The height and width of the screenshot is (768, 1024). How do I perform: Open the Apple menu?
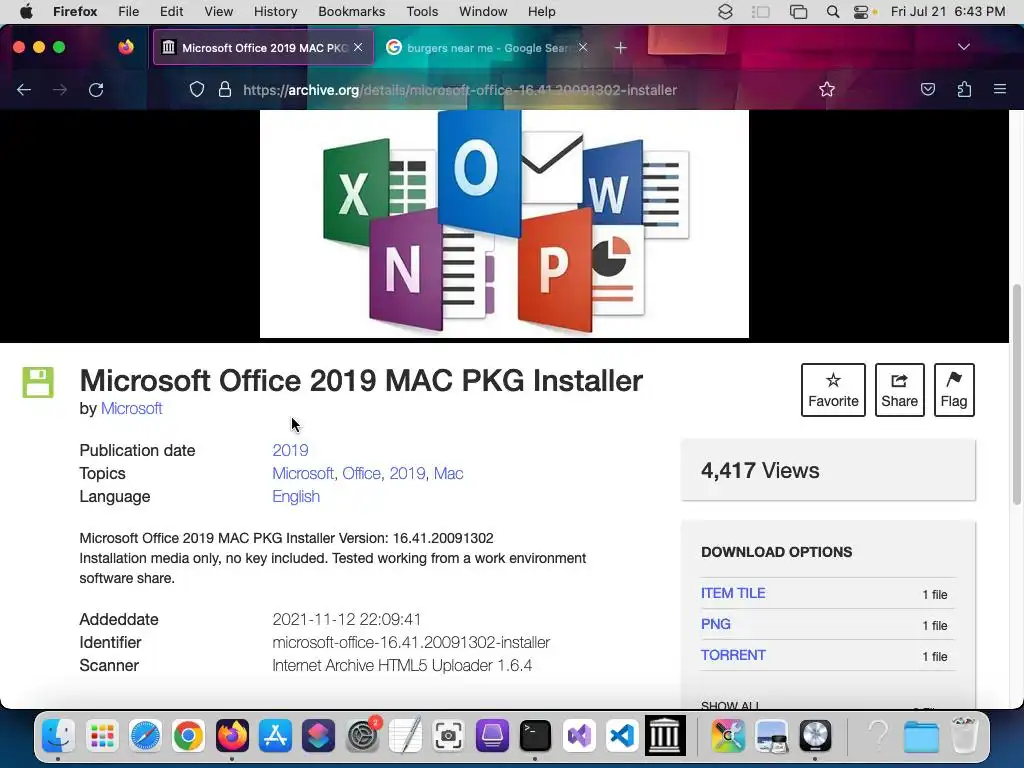tap(26, 11)
